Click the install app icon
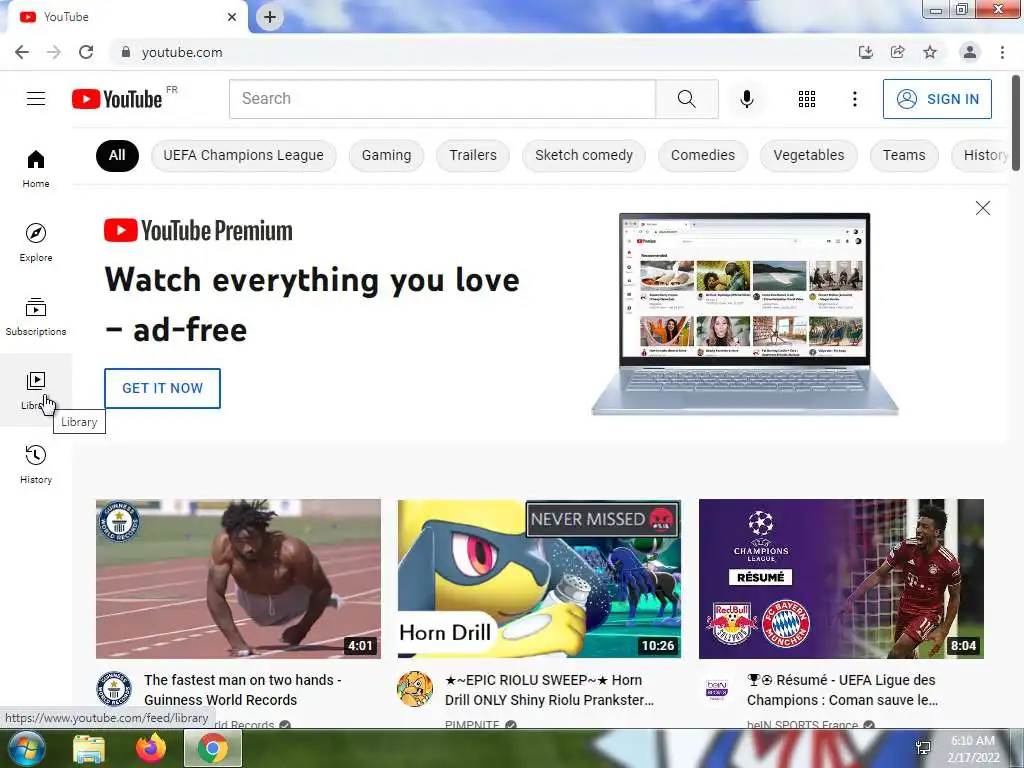This screenshot has width=1024, height=768. pyautogui.click(x=865, y=52)
